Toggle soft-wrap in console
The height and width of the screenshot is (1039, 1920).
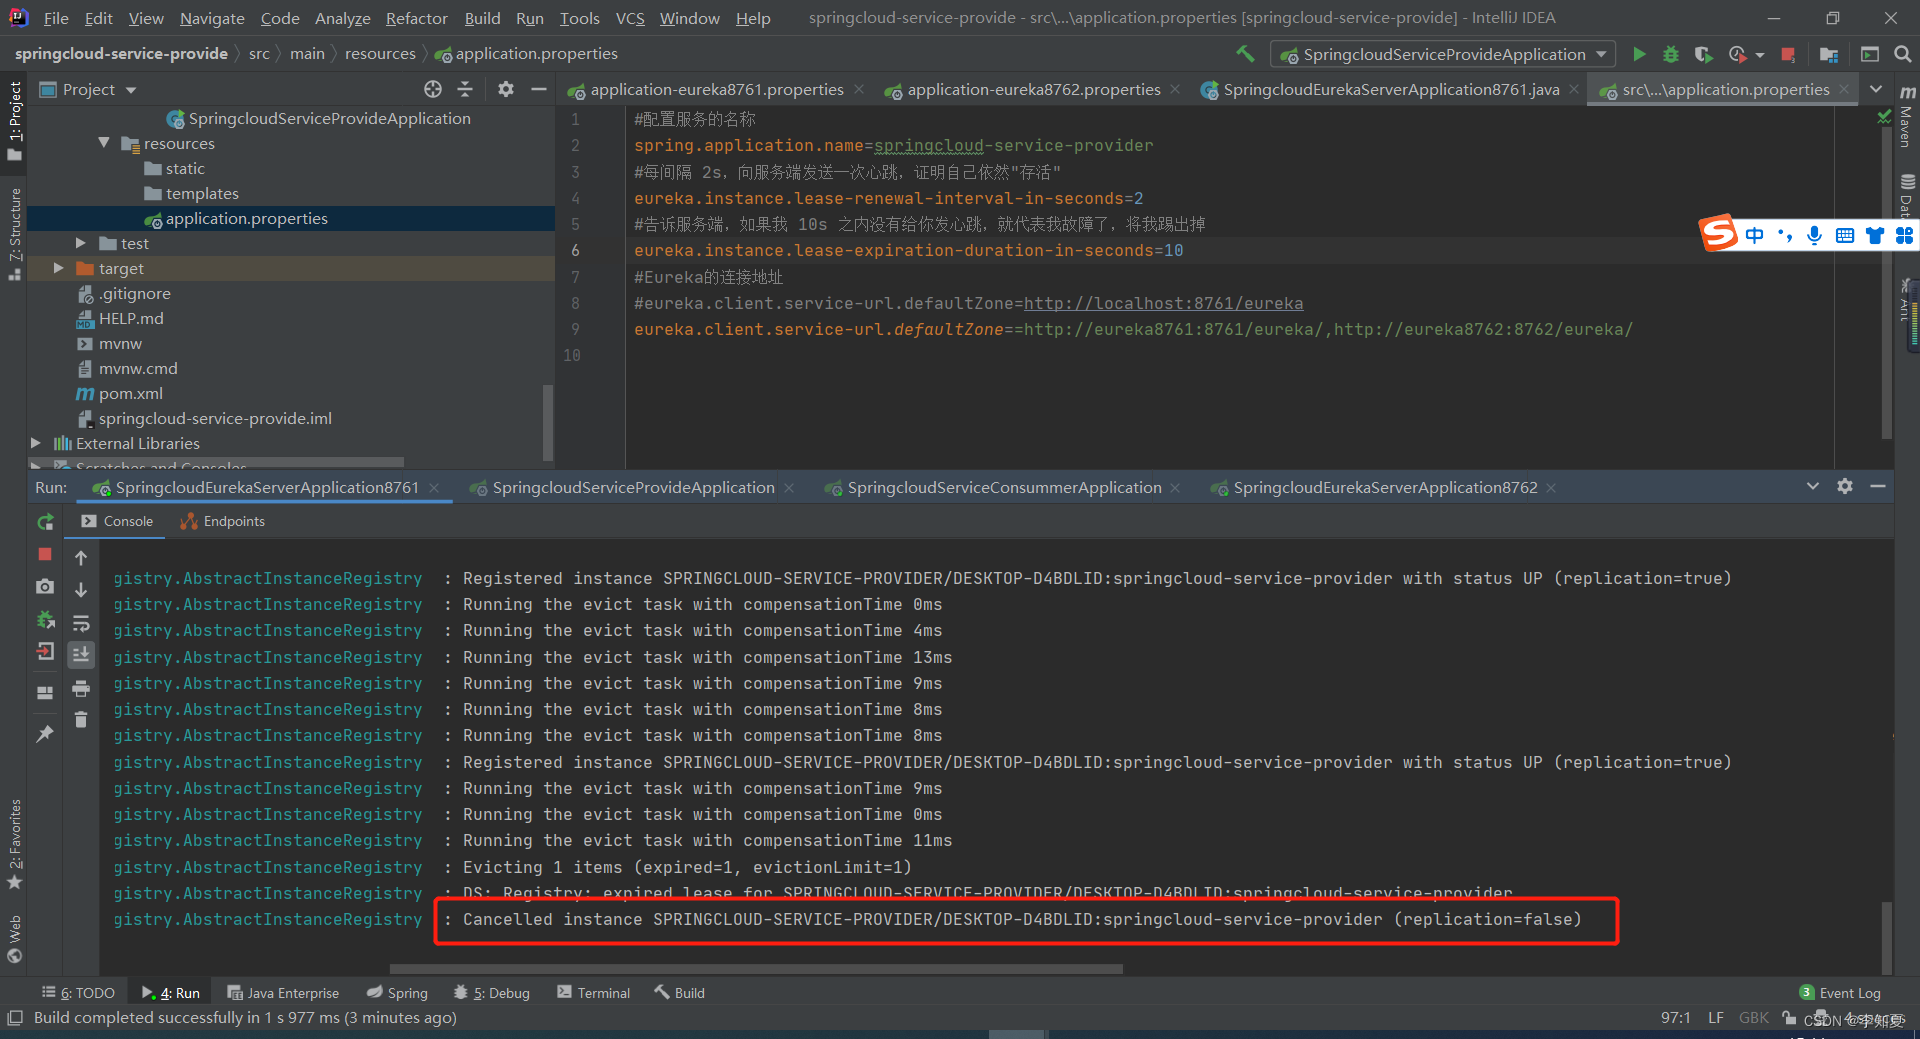pos(81,623)
